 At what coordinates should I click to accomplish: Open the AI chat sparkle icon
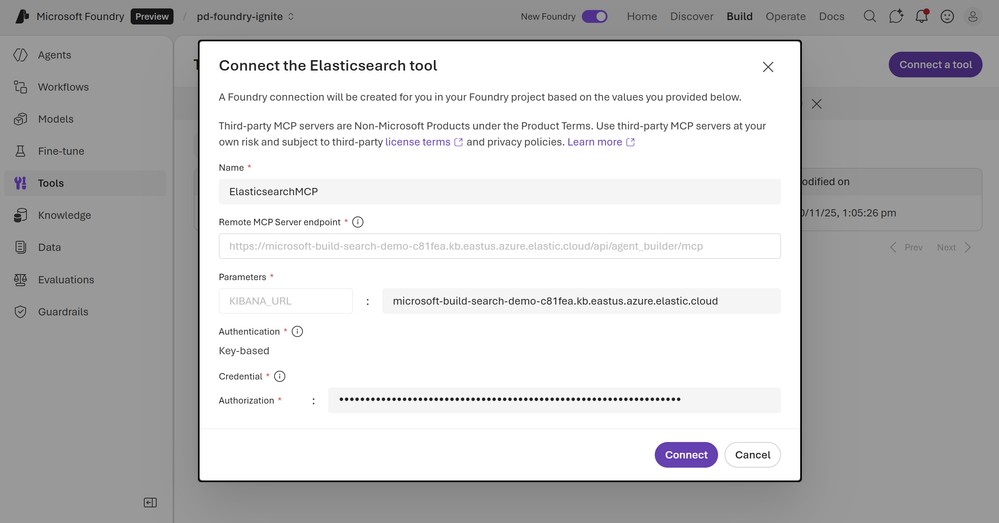896,17
